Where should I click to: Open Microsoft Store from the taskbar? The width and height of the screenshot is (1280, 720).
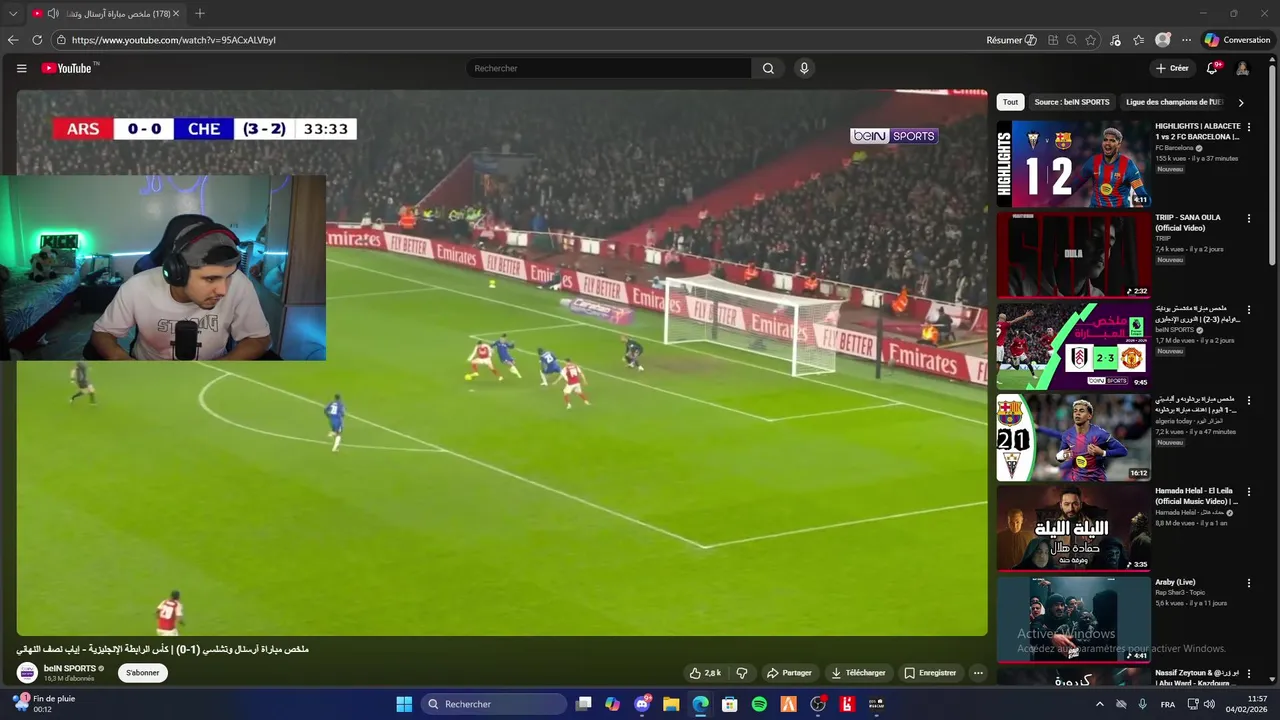point(730,704)
